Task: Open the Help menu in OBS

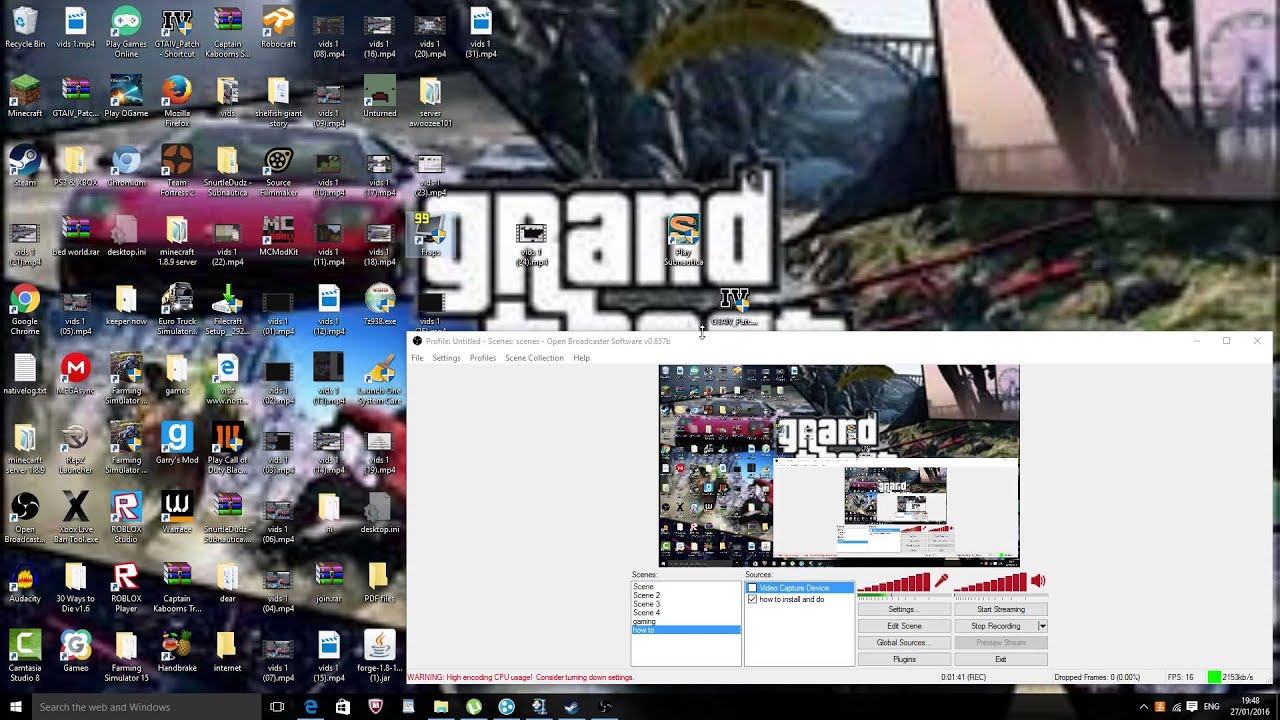Action: [x=581, y=358]
